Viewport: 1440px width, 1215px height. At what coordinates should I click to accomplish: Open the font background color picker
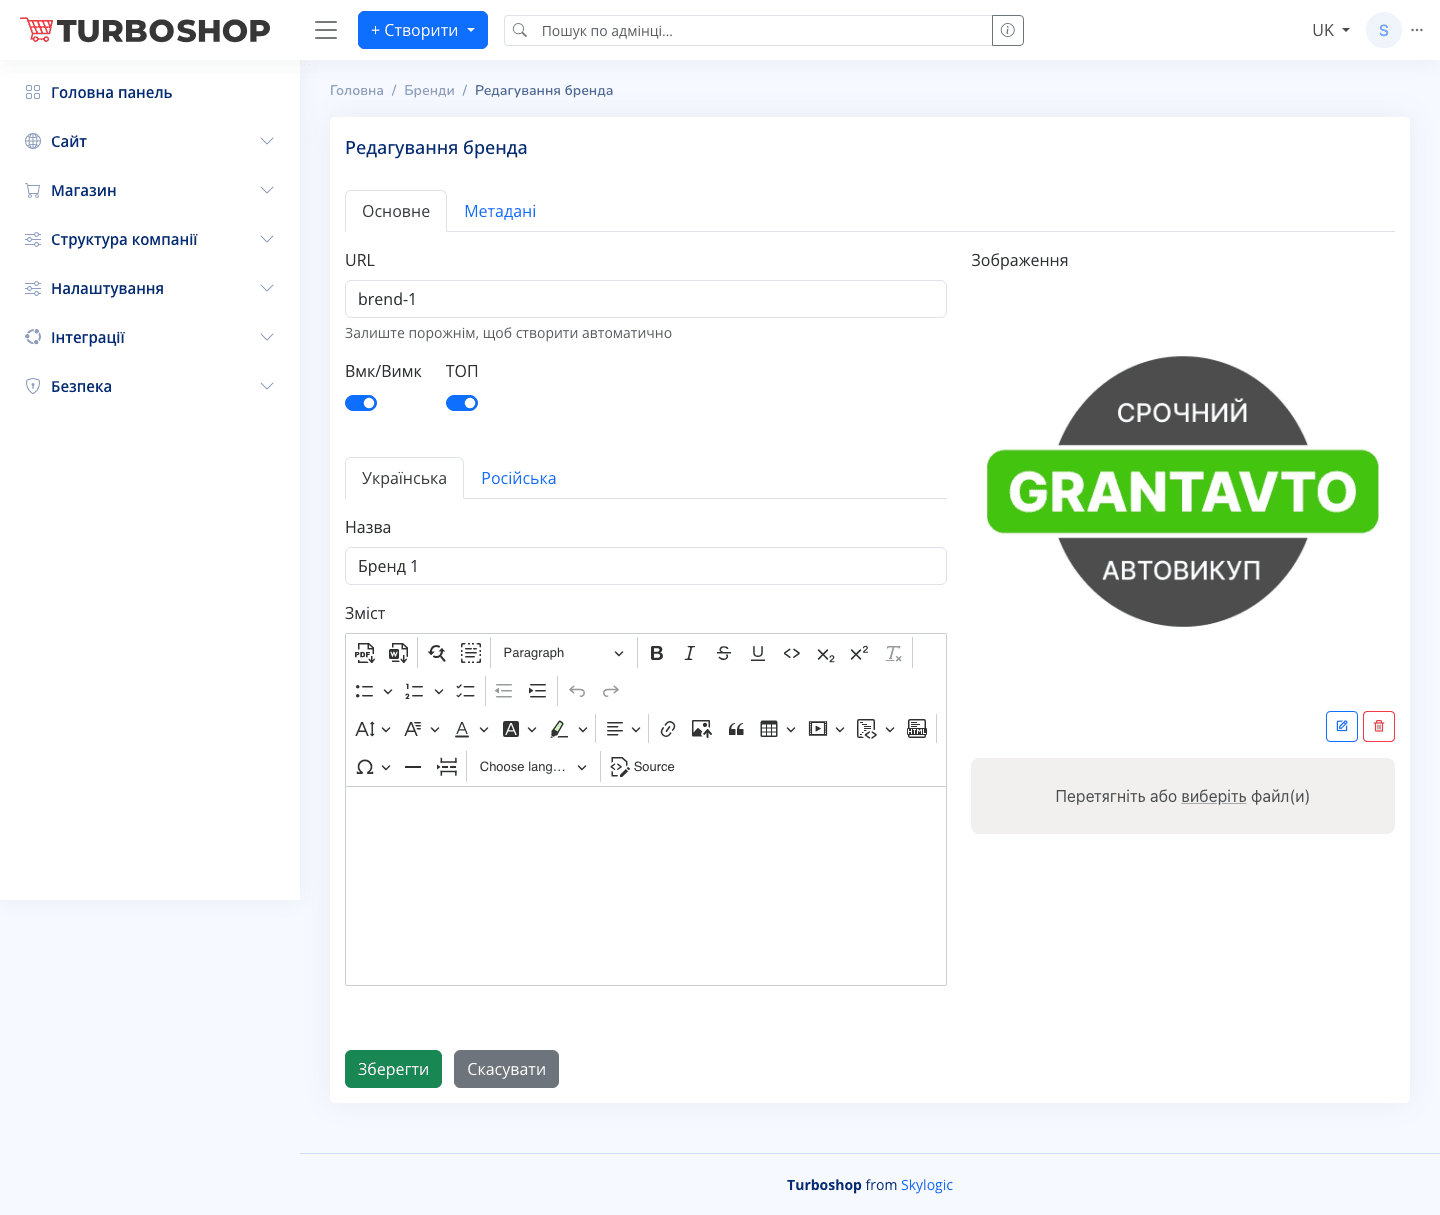(x=519, y=729)
